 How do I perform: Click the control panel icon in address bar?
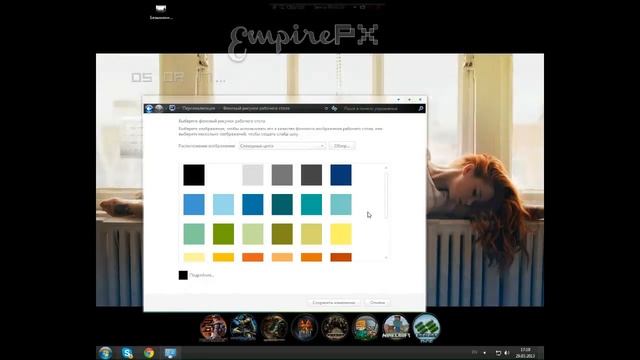tap(172, 108)
